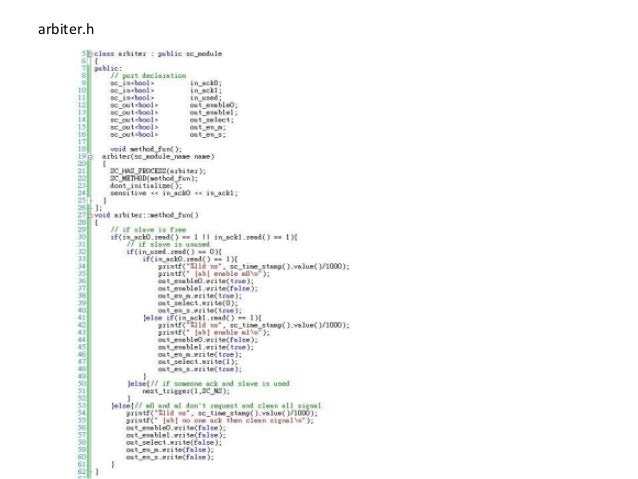638x479 pixels.
Task: Click the 'if(in_used.read() == 0)' line
Action: 174,252
